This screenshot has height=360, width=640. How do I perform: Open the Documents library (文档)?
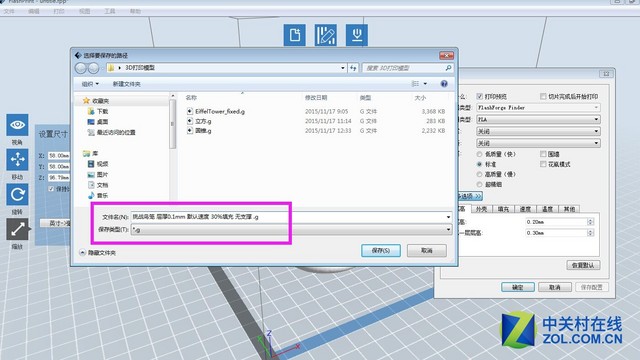pyautogui.click(x=98, y=185)
